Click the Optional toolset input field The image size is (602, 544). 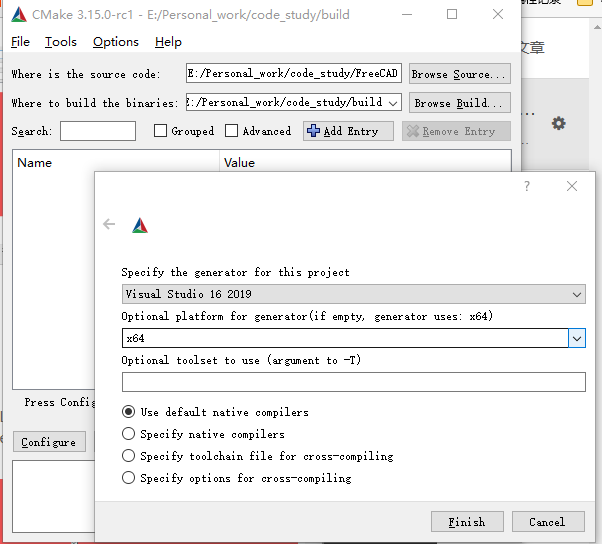354,382
